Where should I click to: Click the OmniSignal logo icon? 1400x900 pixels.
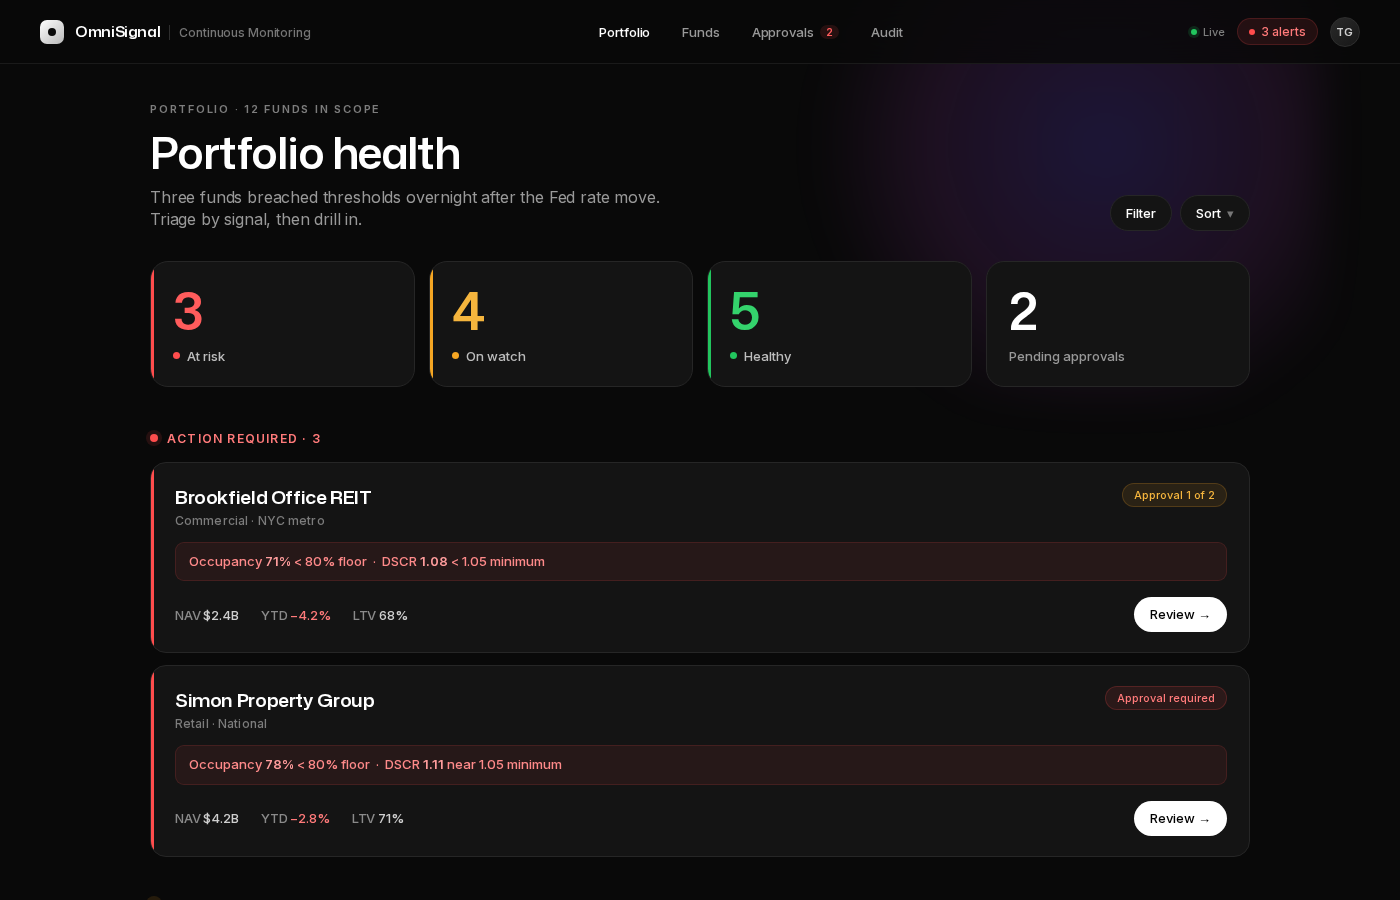[52, 32]
